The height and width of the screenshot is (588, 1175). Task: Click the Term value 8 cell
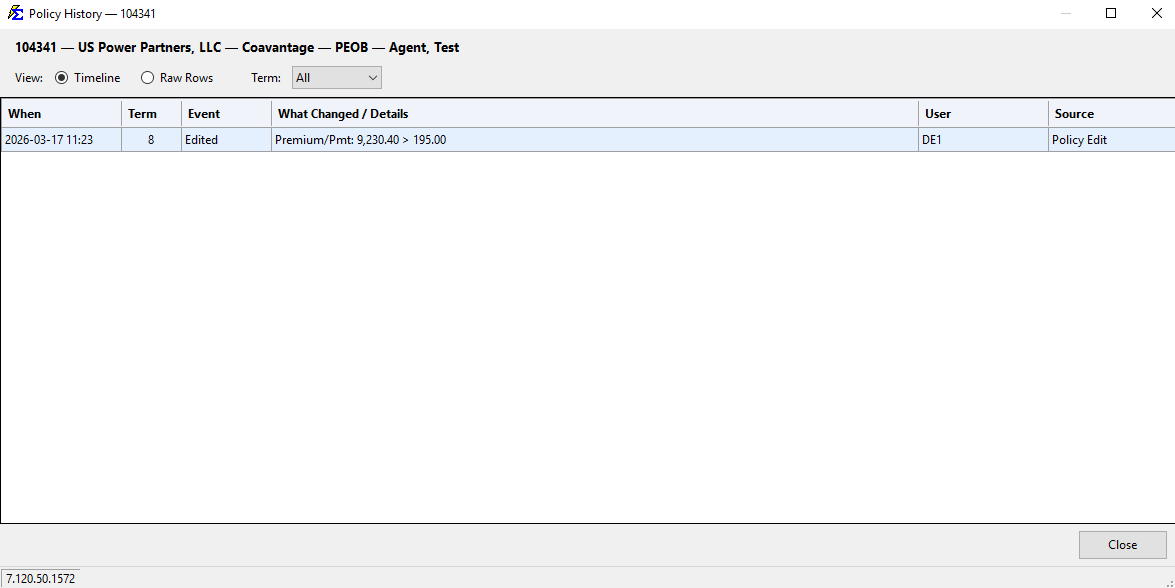click(x=151, y=140)
